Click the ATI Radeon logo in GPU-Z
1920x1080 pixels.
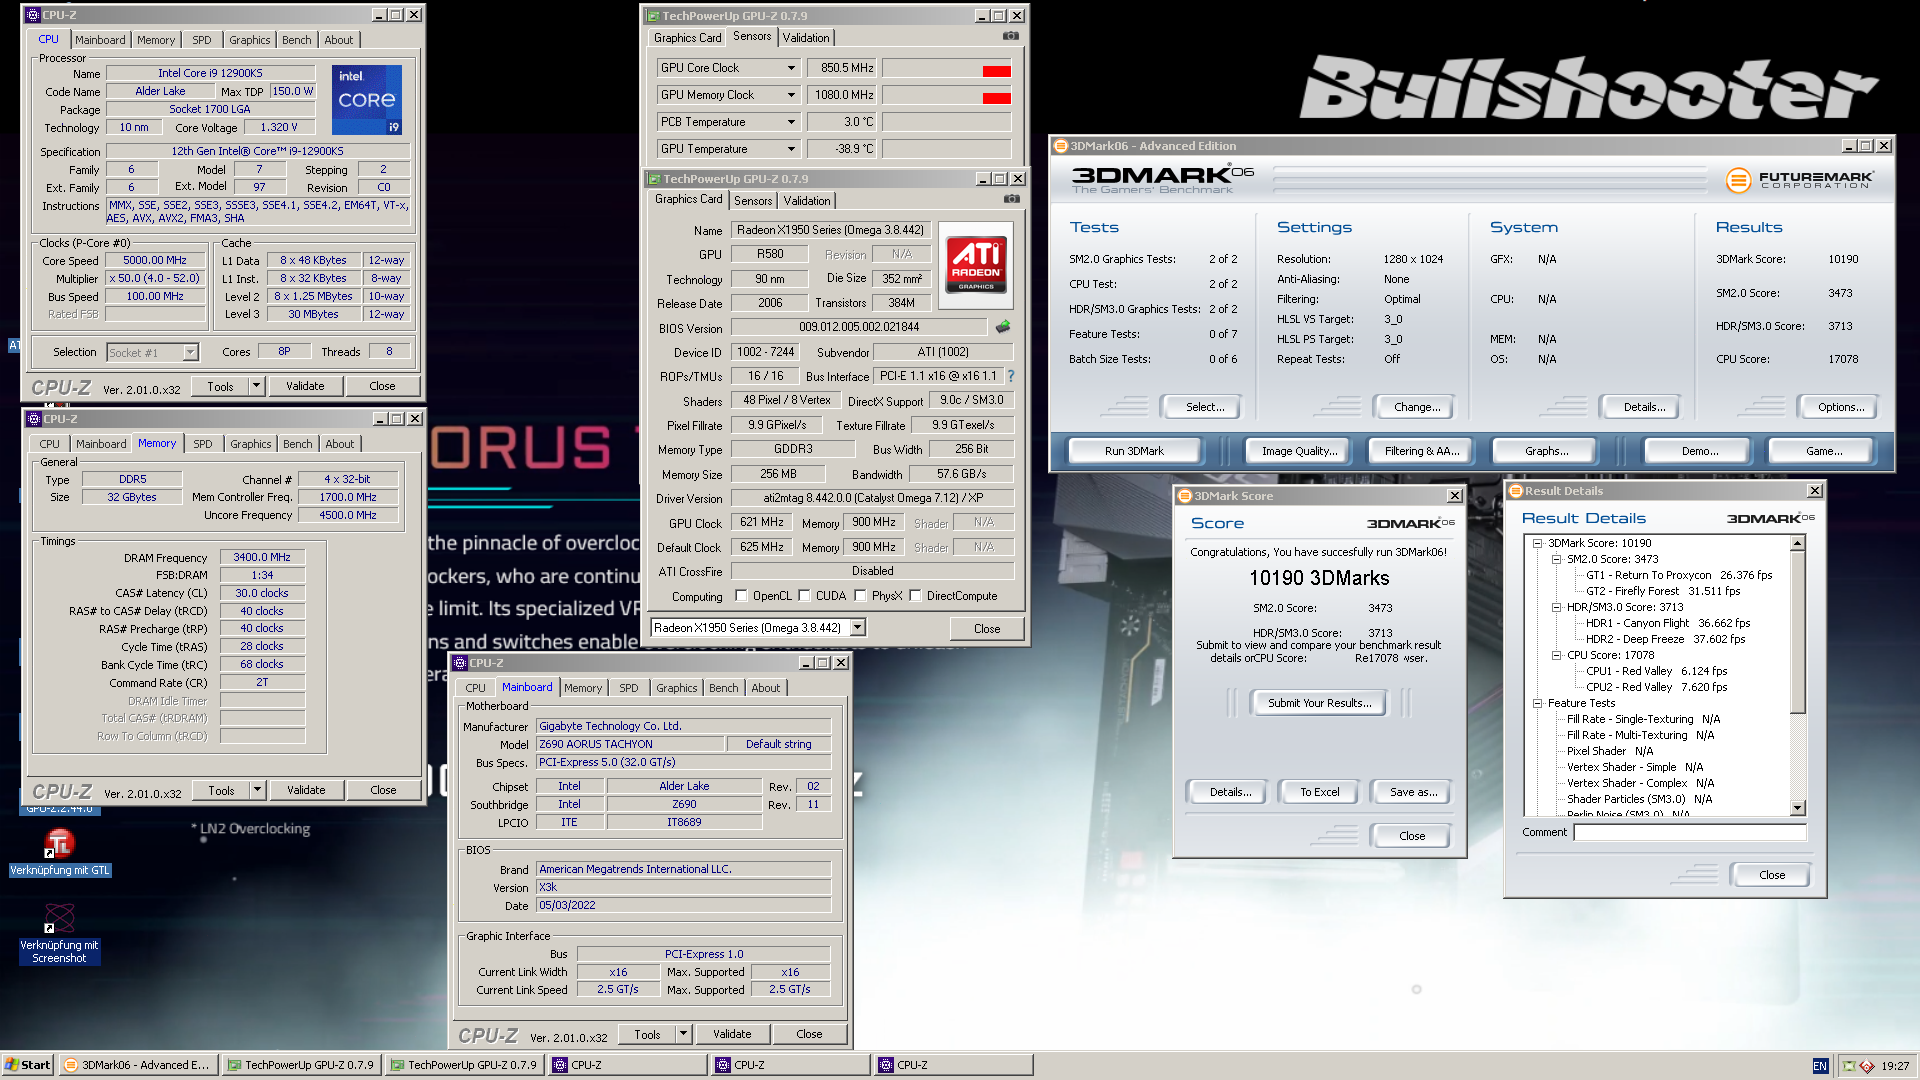[976, 264]
